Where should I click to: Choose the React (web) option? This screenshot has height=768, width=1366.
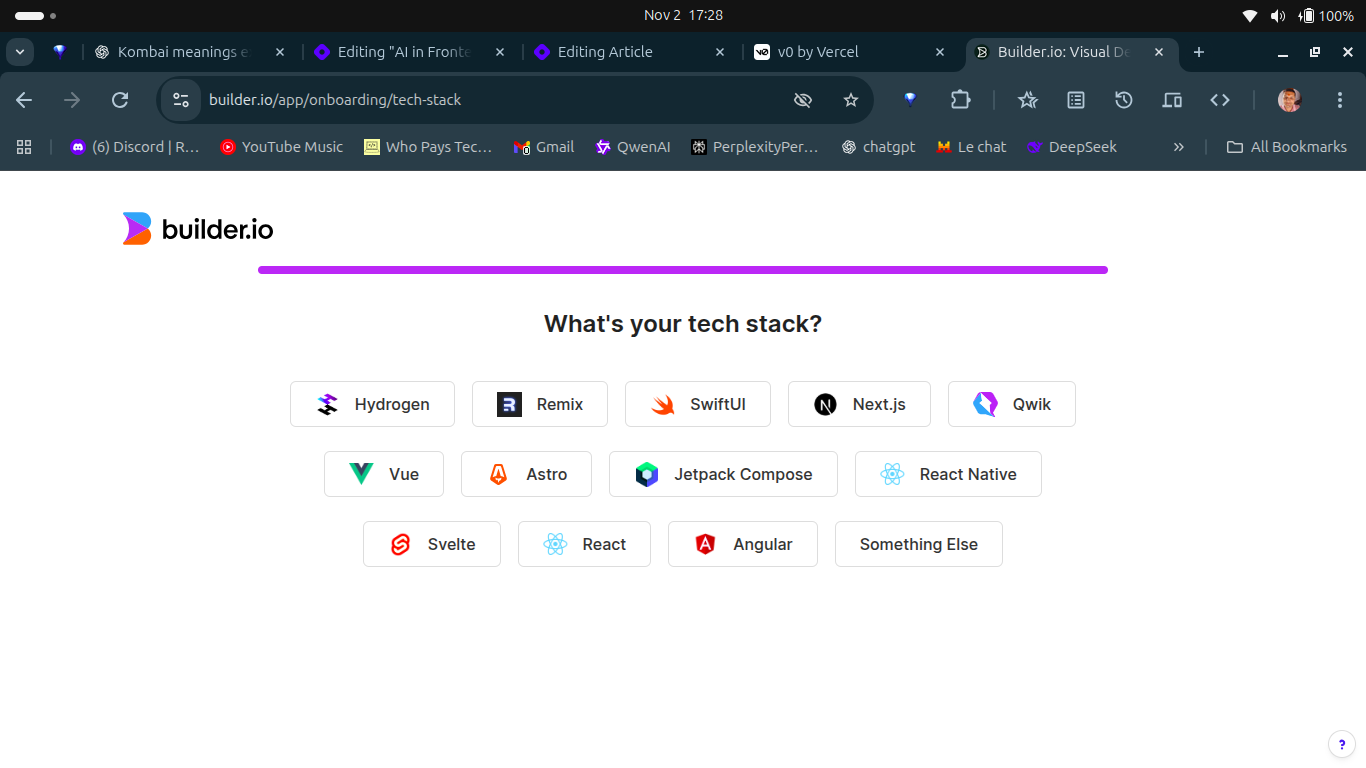click(x=584, y=544)
